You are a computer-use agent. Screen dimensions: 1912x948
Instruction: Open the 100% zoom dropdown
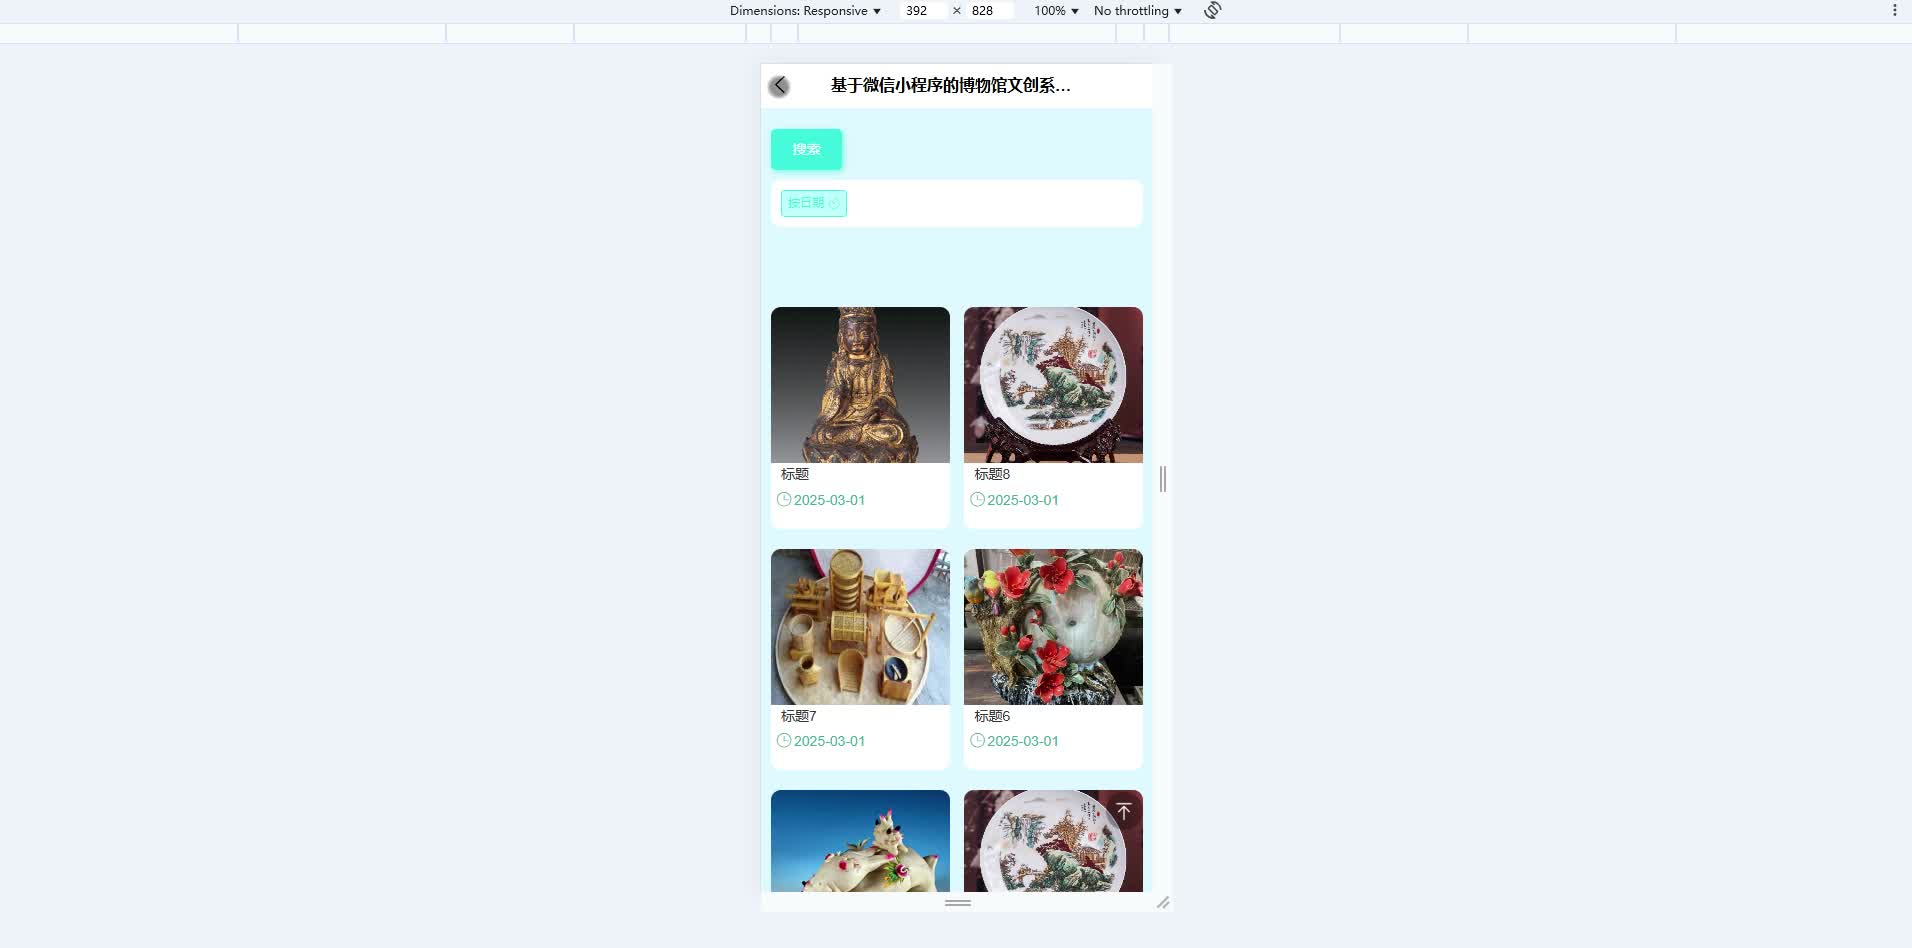point(1056,10)
